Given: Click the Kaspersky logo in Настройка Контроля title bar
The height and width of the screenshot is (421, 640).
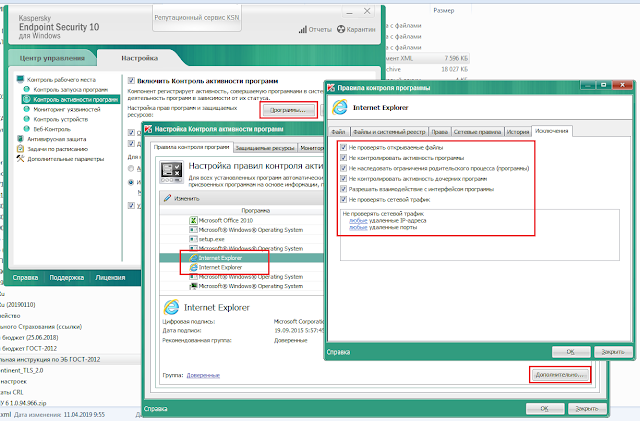Looking at the screenshot, I should tap(148, 129).
